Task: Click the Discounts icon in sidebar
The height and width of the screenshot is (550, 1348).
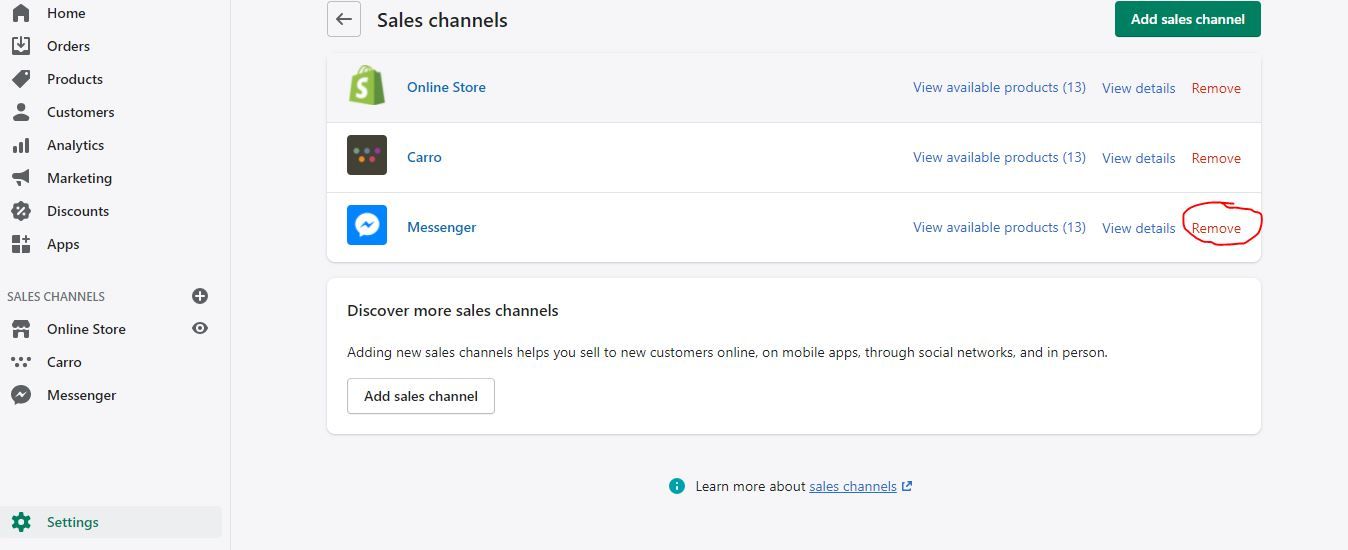Action: [x=21, y=211]
